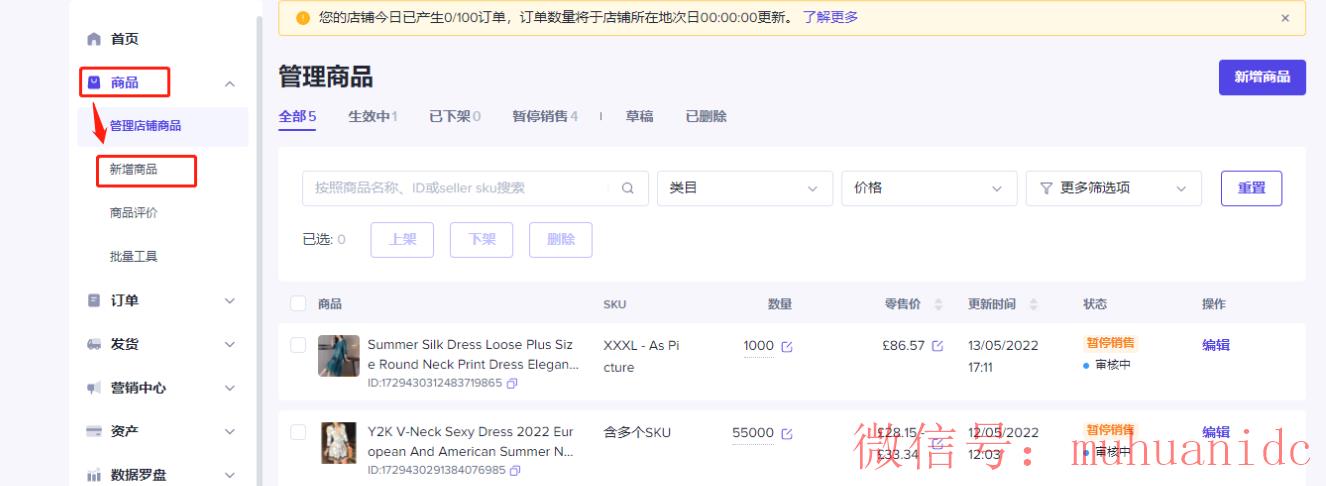Click the funnel icon in 更多筛选项
The image size is (1326, 486).
pos(1046,188)
